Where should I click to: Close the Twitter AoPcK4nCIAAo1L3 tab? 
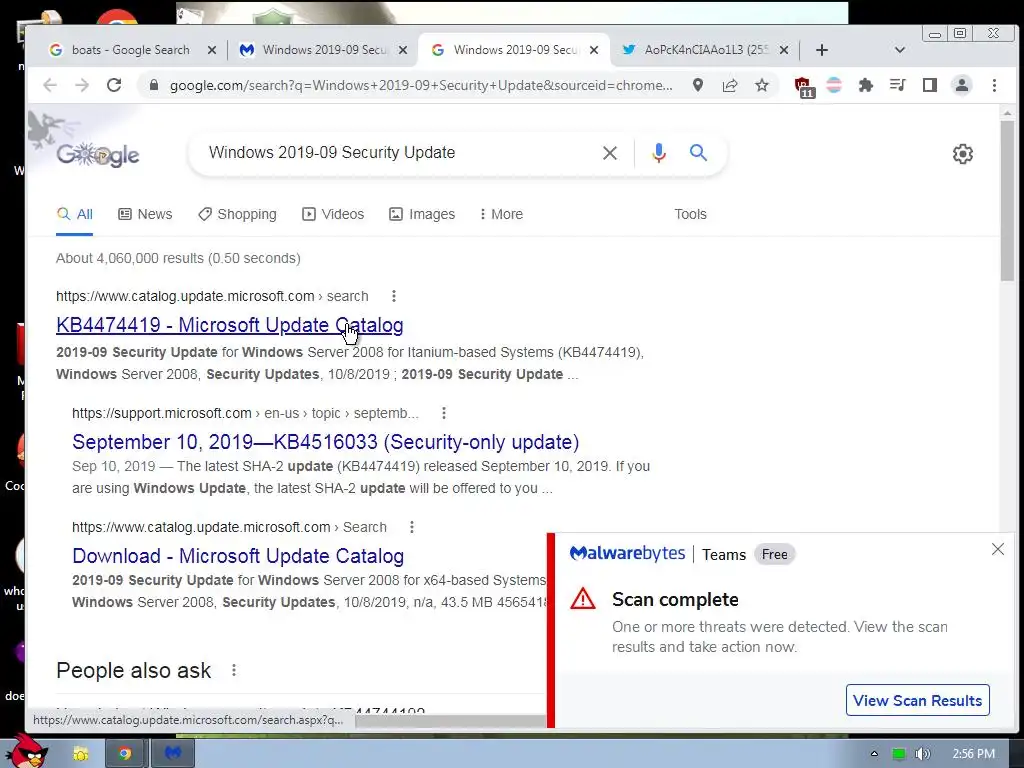pos(784,50)
